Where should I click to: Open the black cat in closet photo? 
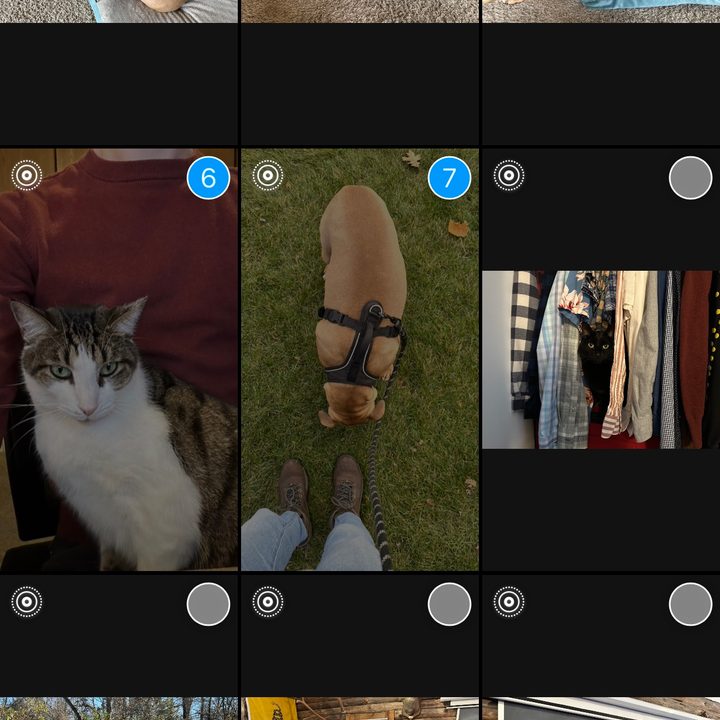point(601,360)
